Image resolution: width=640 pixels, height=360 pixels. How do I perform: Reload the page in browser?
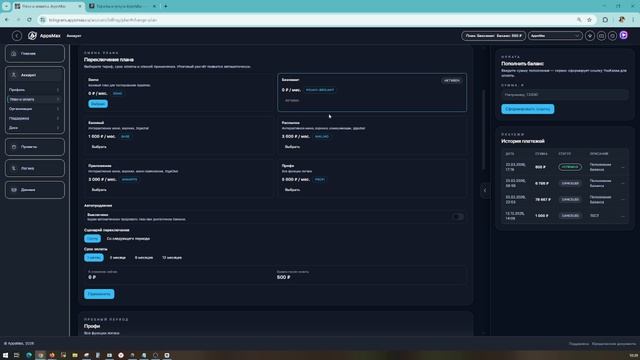pos(29,20)
